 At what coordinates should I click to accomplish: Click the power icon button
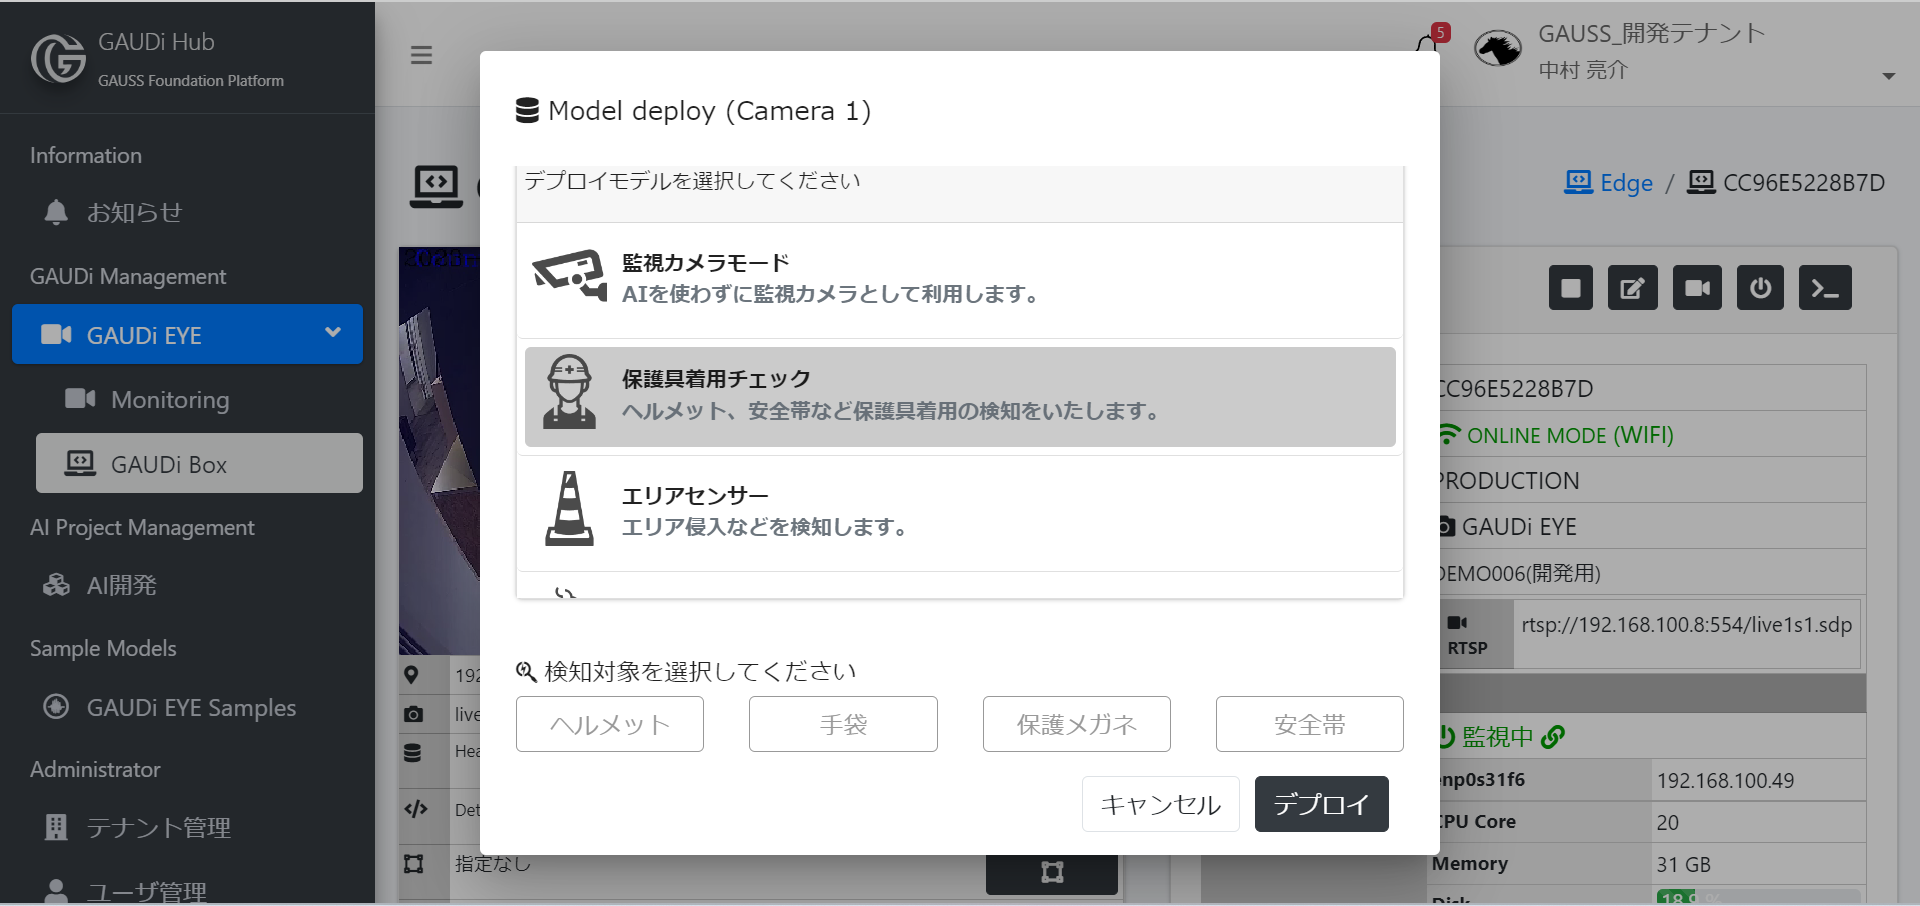pos(1760,288)
